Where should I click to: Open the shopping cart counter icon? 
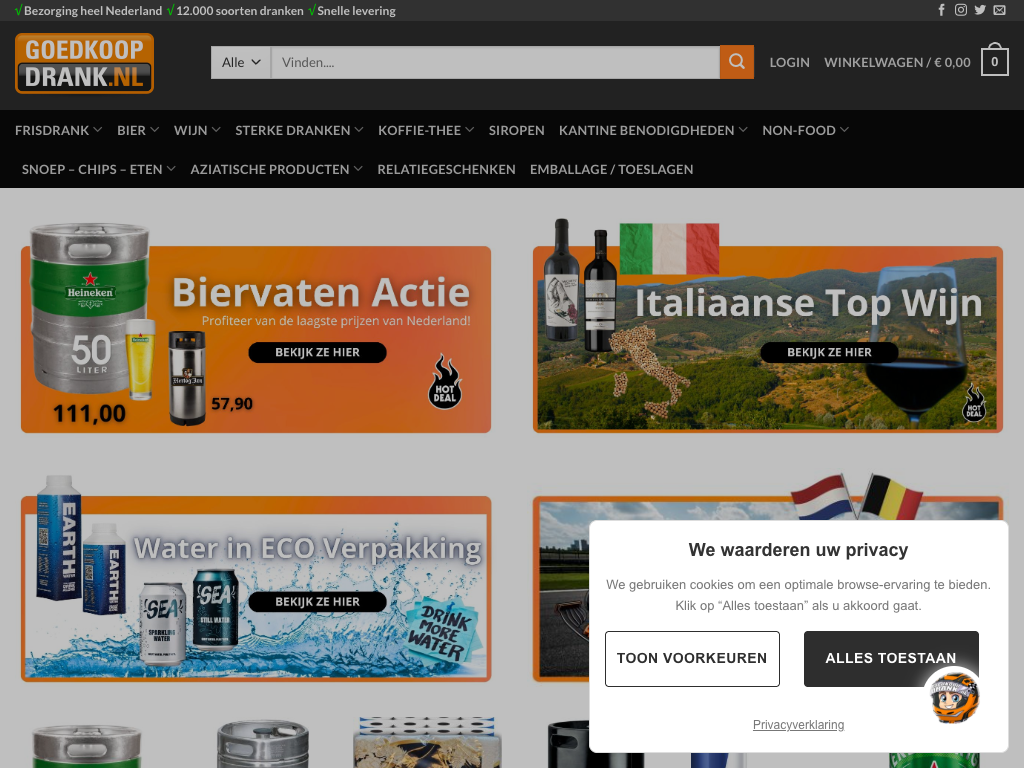994,62
